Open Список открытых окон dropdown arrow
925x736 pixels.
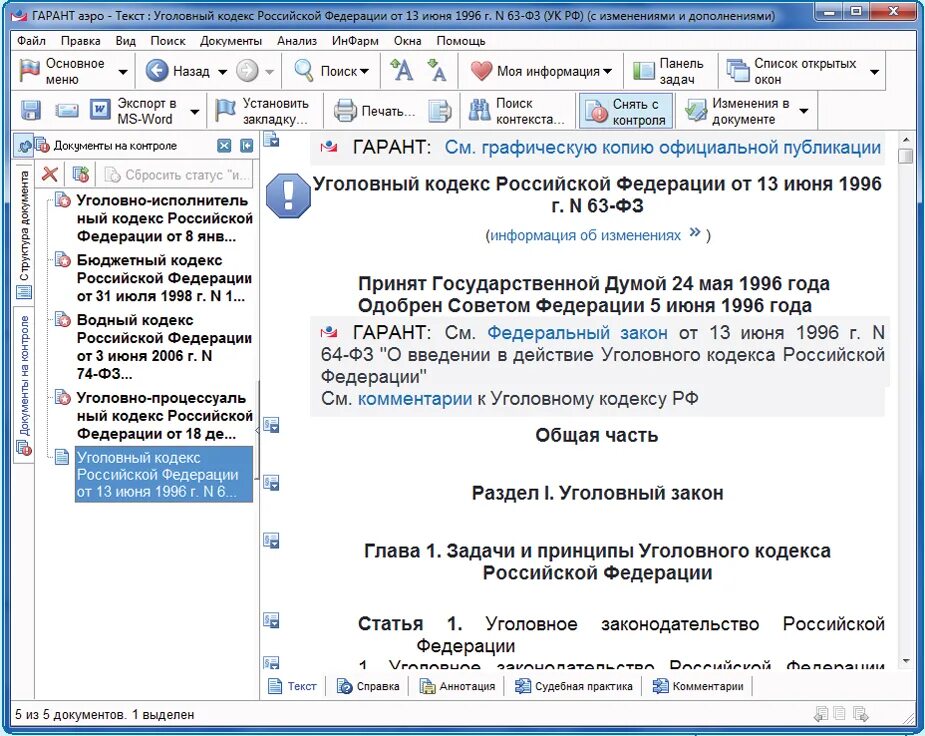(874, 72)
